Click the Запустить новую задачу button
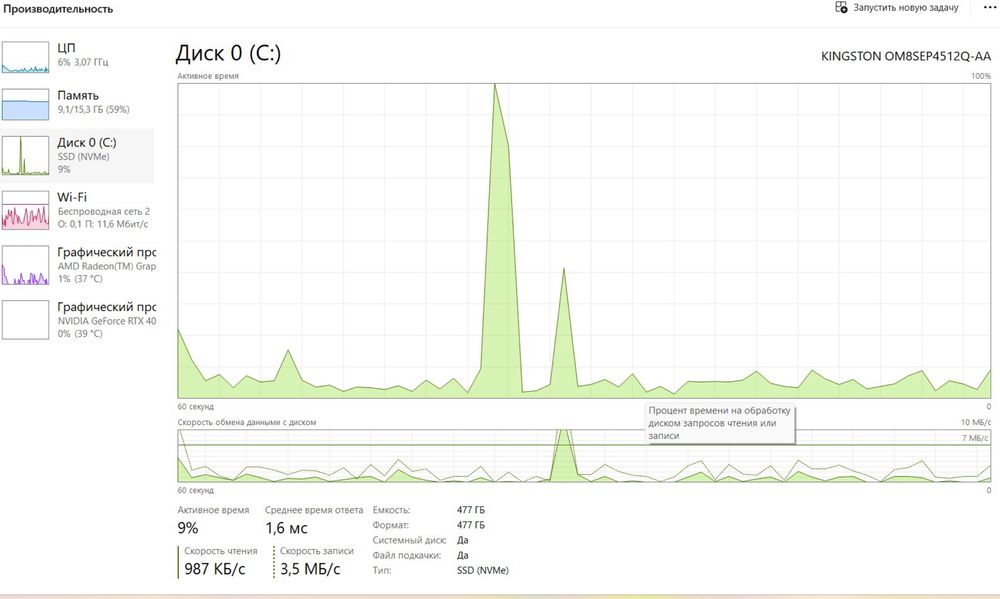Viewport: 1000px width, 599px height. (x=897, y=8)
